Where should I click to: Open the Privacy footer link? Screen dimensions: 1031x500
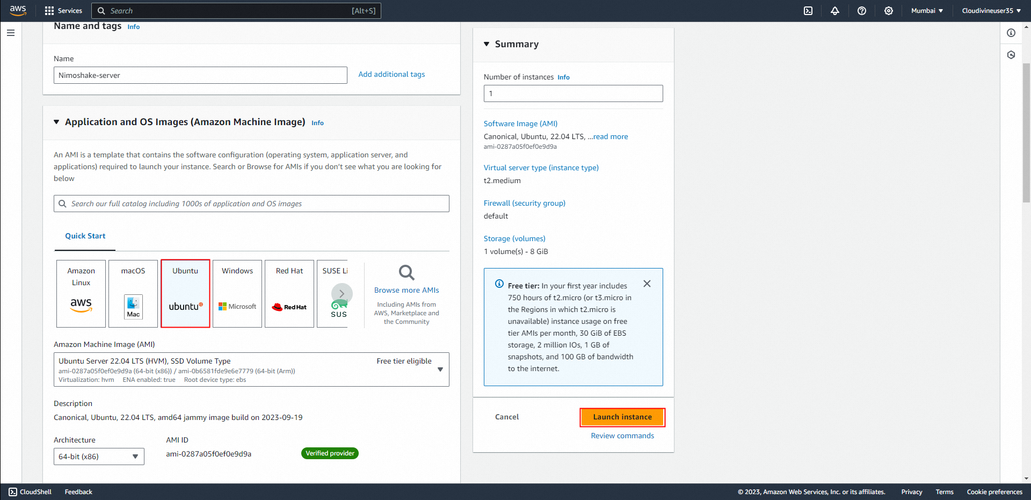[x=911, y=492]
